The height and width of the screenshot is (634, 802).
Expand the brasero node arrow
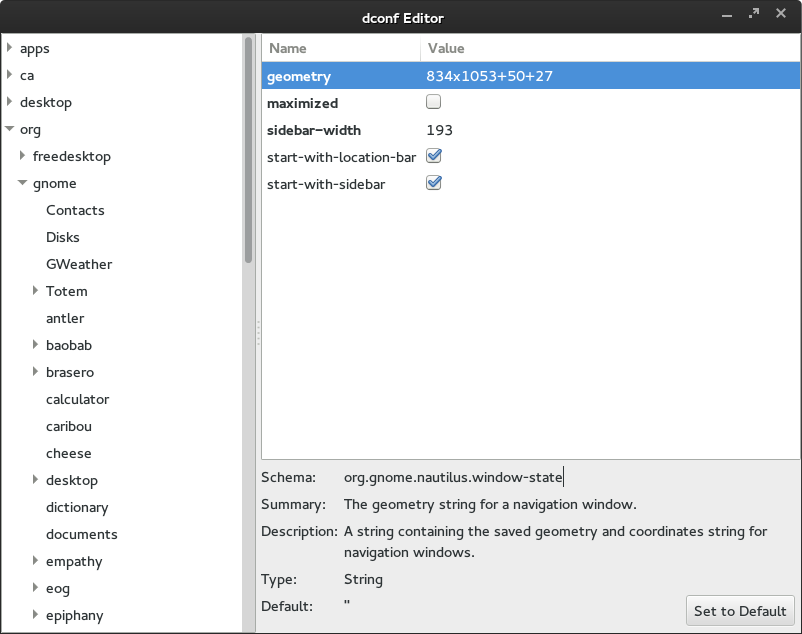(35, 372)
